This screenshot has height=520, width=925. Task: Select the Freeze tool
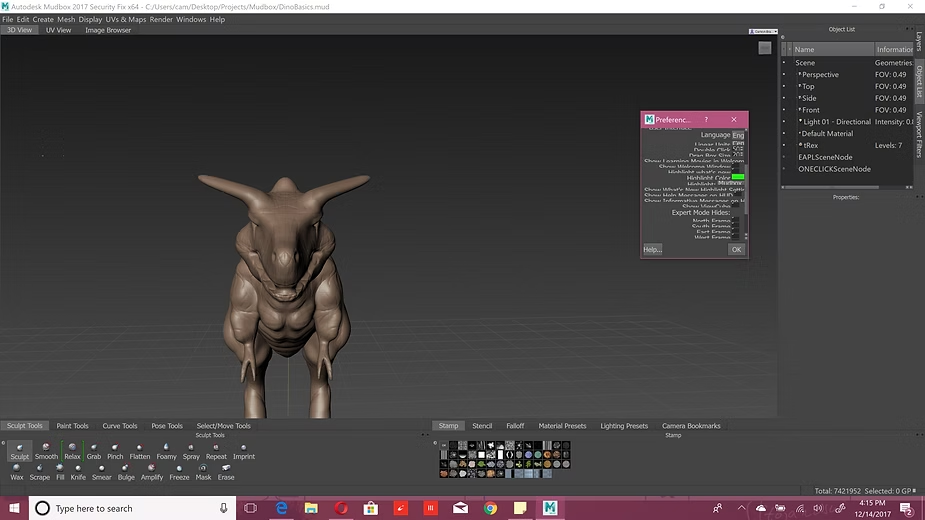179,472
